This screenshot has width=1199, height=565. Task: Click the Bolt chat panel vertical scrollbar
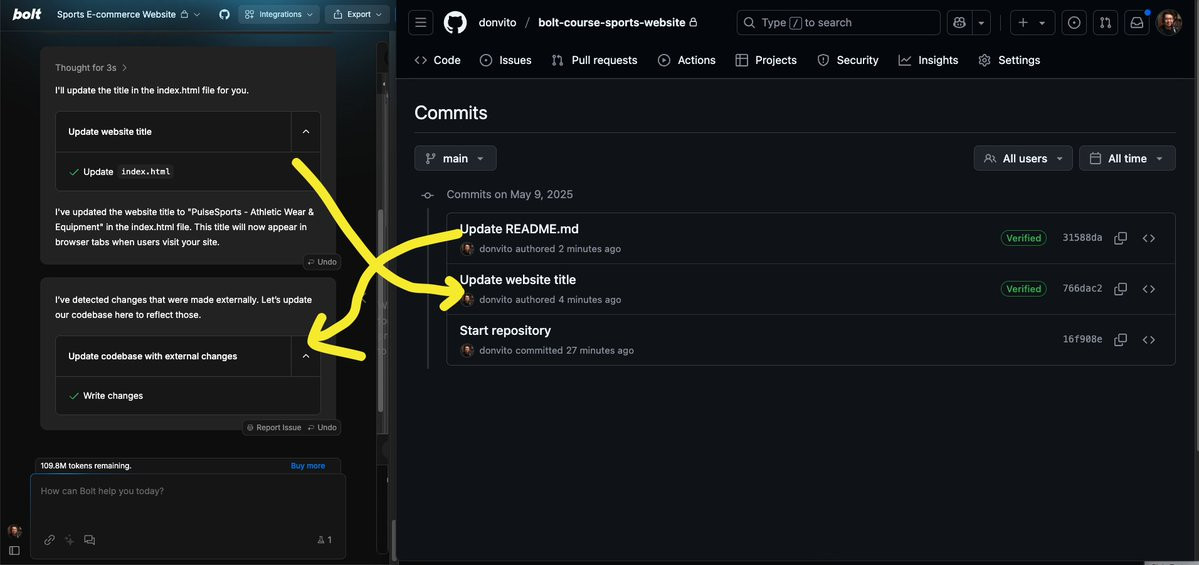(x=381, y=310)
